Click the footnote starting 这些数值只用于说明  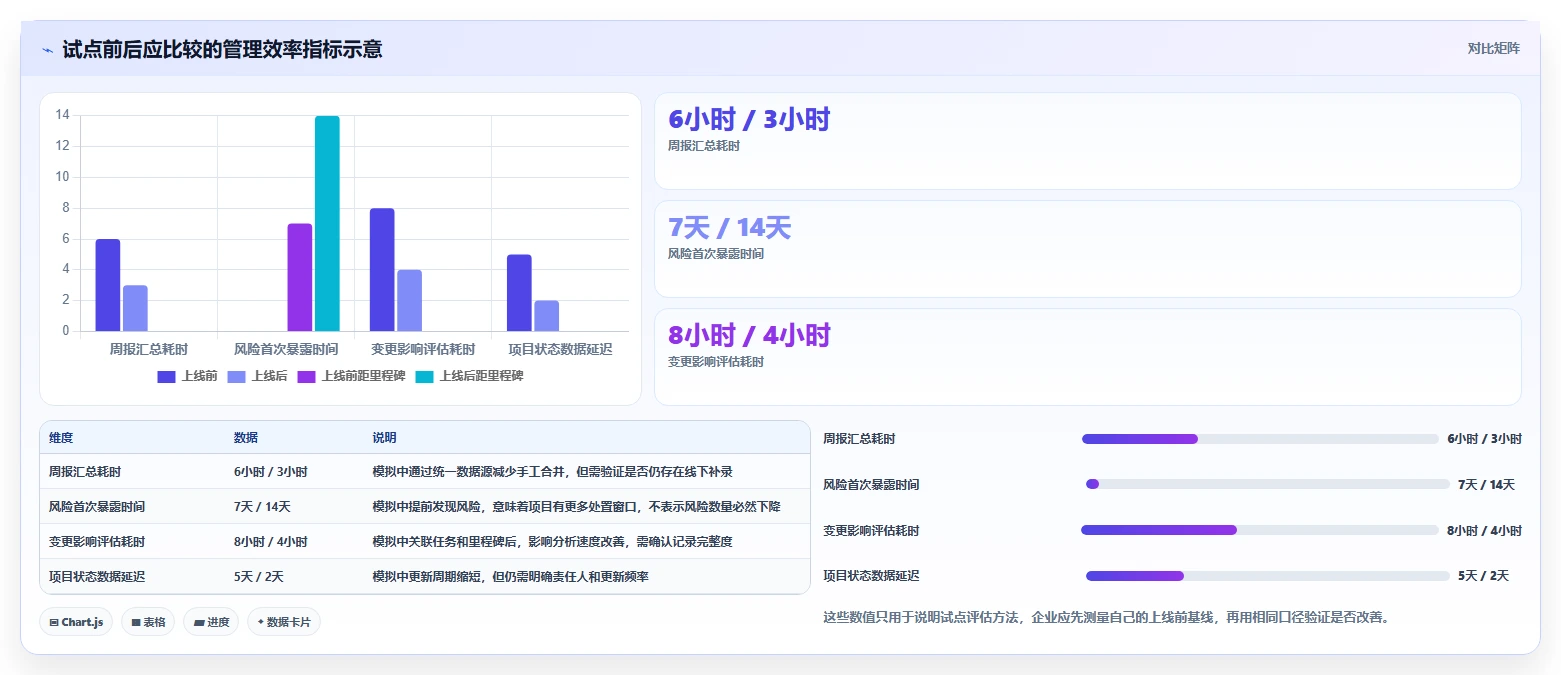click(1106, 617)
